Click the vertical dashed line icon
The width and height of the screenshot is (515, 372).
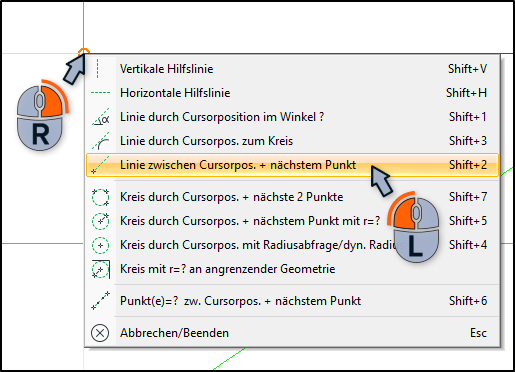coord(97,69)
